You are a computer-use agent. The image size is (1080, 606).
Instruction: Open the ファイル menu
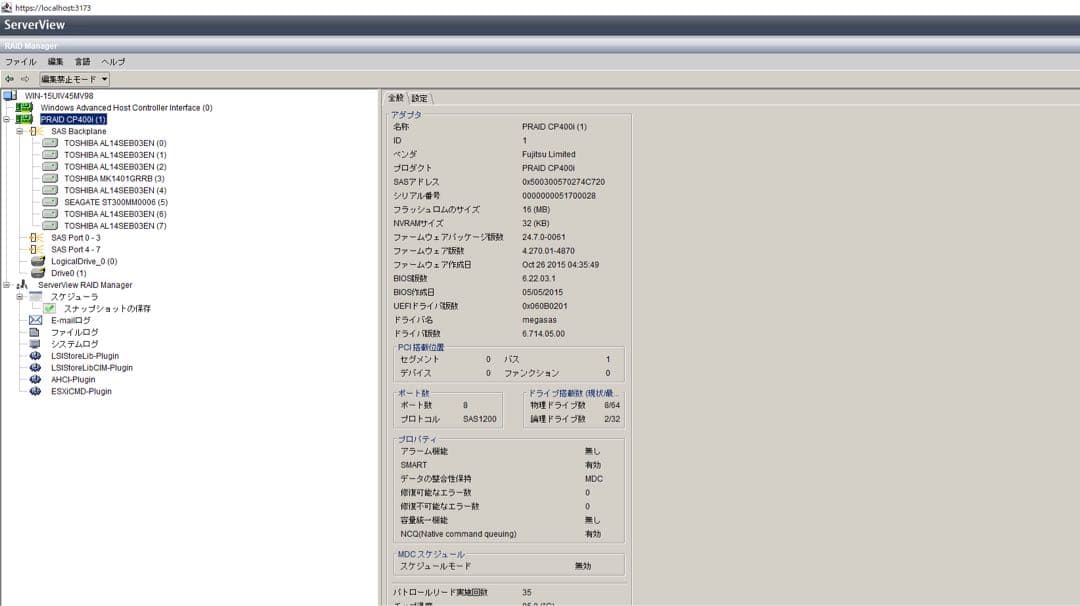[21, 62]
